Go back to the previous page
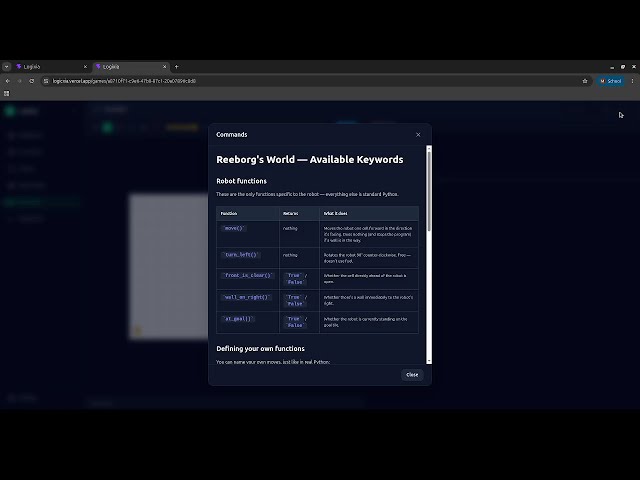 [8, 81]
